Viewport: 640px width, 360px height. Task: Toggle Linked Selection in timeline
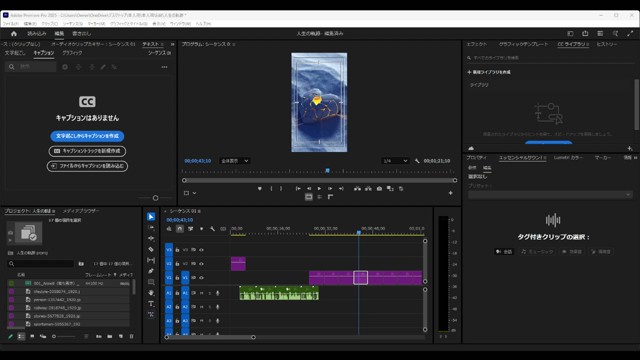pyautogui.click(x=191, y=229)
